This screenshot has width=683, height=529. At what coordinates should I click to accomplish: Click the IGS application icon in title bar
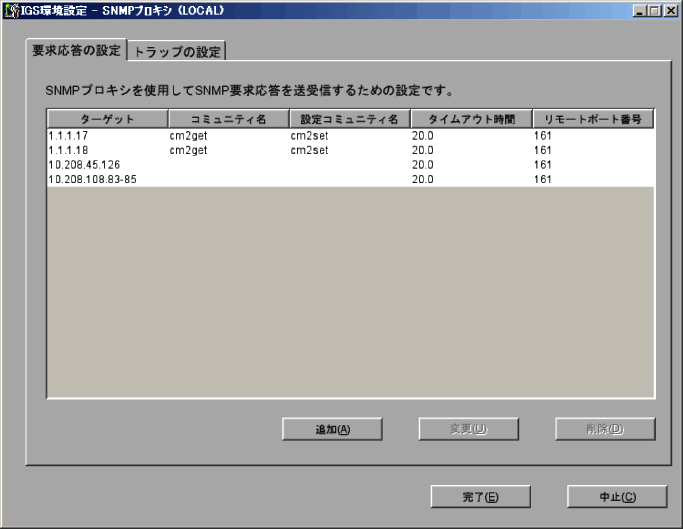click(12, 10)
